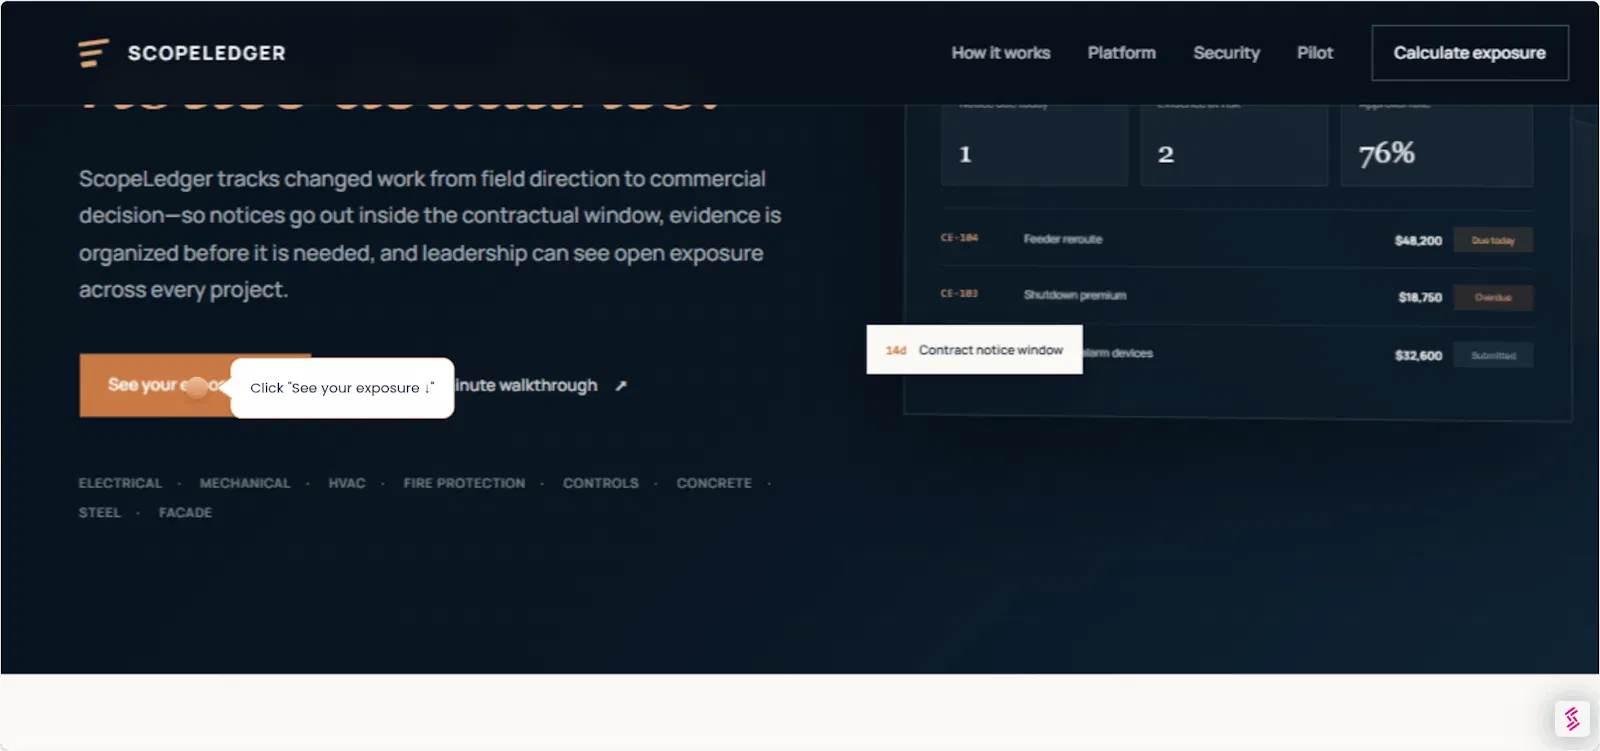This screenshot has height=751, width=1600.
Task: Click the Contract notice window callout
Action: click(x=974, y=350)
